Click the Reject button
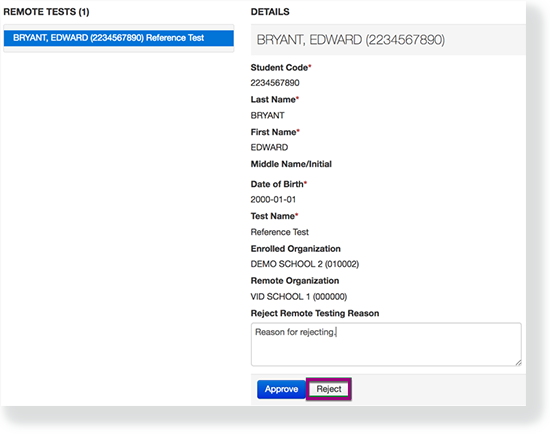The width and height of the screenshot is (550, 434). coord(329,389)
